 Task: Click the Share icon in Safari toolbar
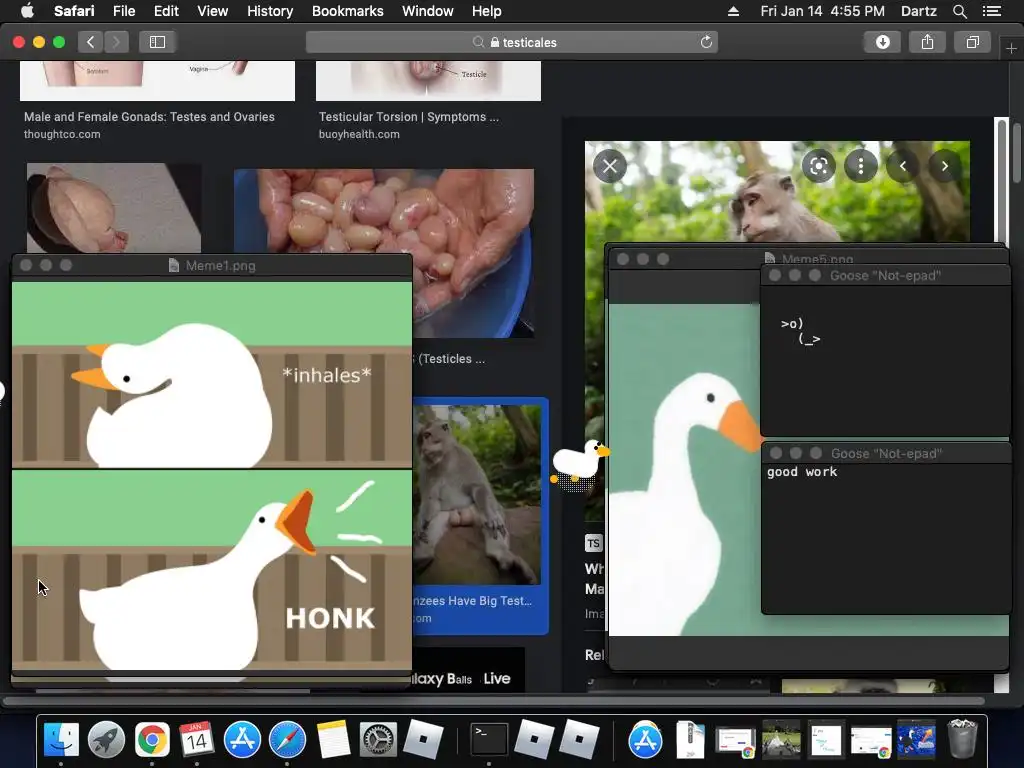927,42
